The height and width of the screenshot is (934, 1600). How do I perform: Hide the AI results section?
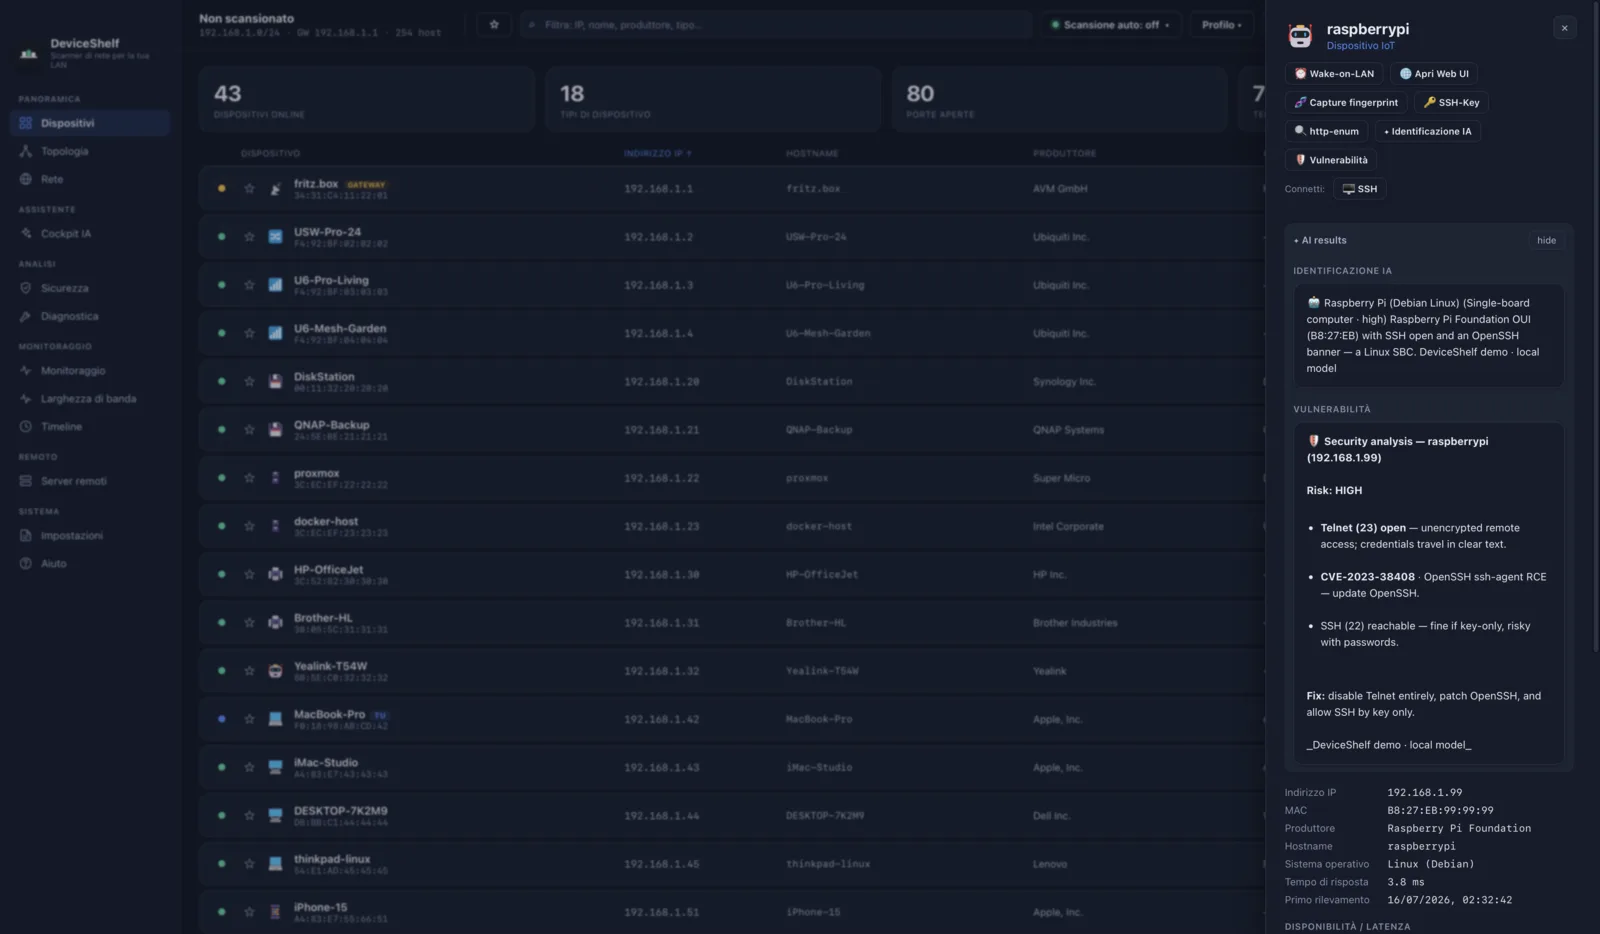click(x=1546, y=240)
